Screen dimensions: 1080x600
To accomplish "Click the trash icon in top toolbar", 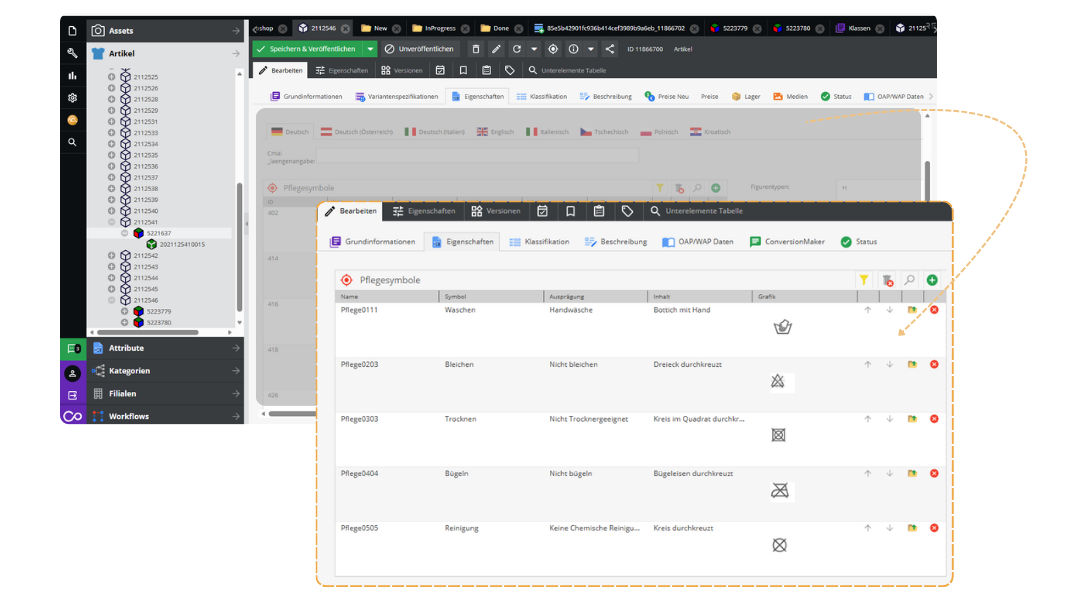I will tap(475, 49).
